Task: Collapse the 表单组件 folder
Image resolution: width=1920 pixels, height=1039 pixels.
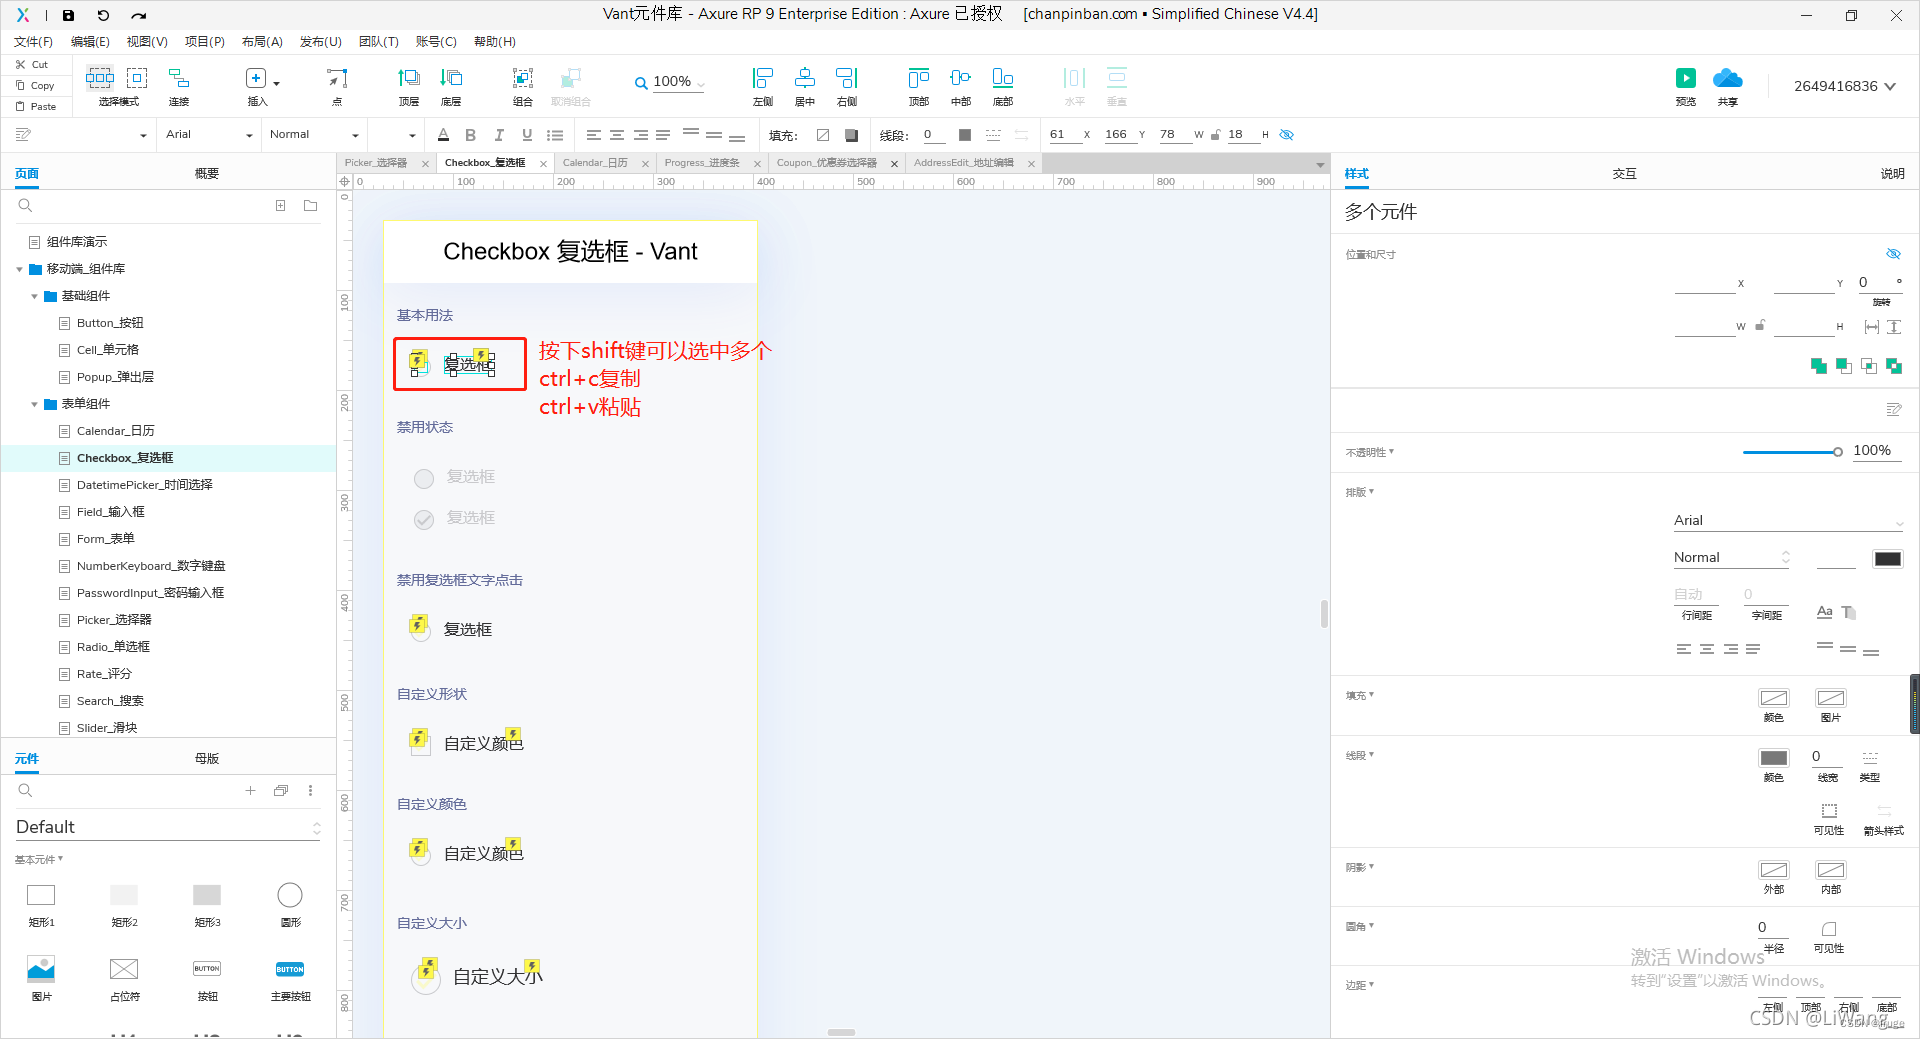Action: click(x=35, y=404)
